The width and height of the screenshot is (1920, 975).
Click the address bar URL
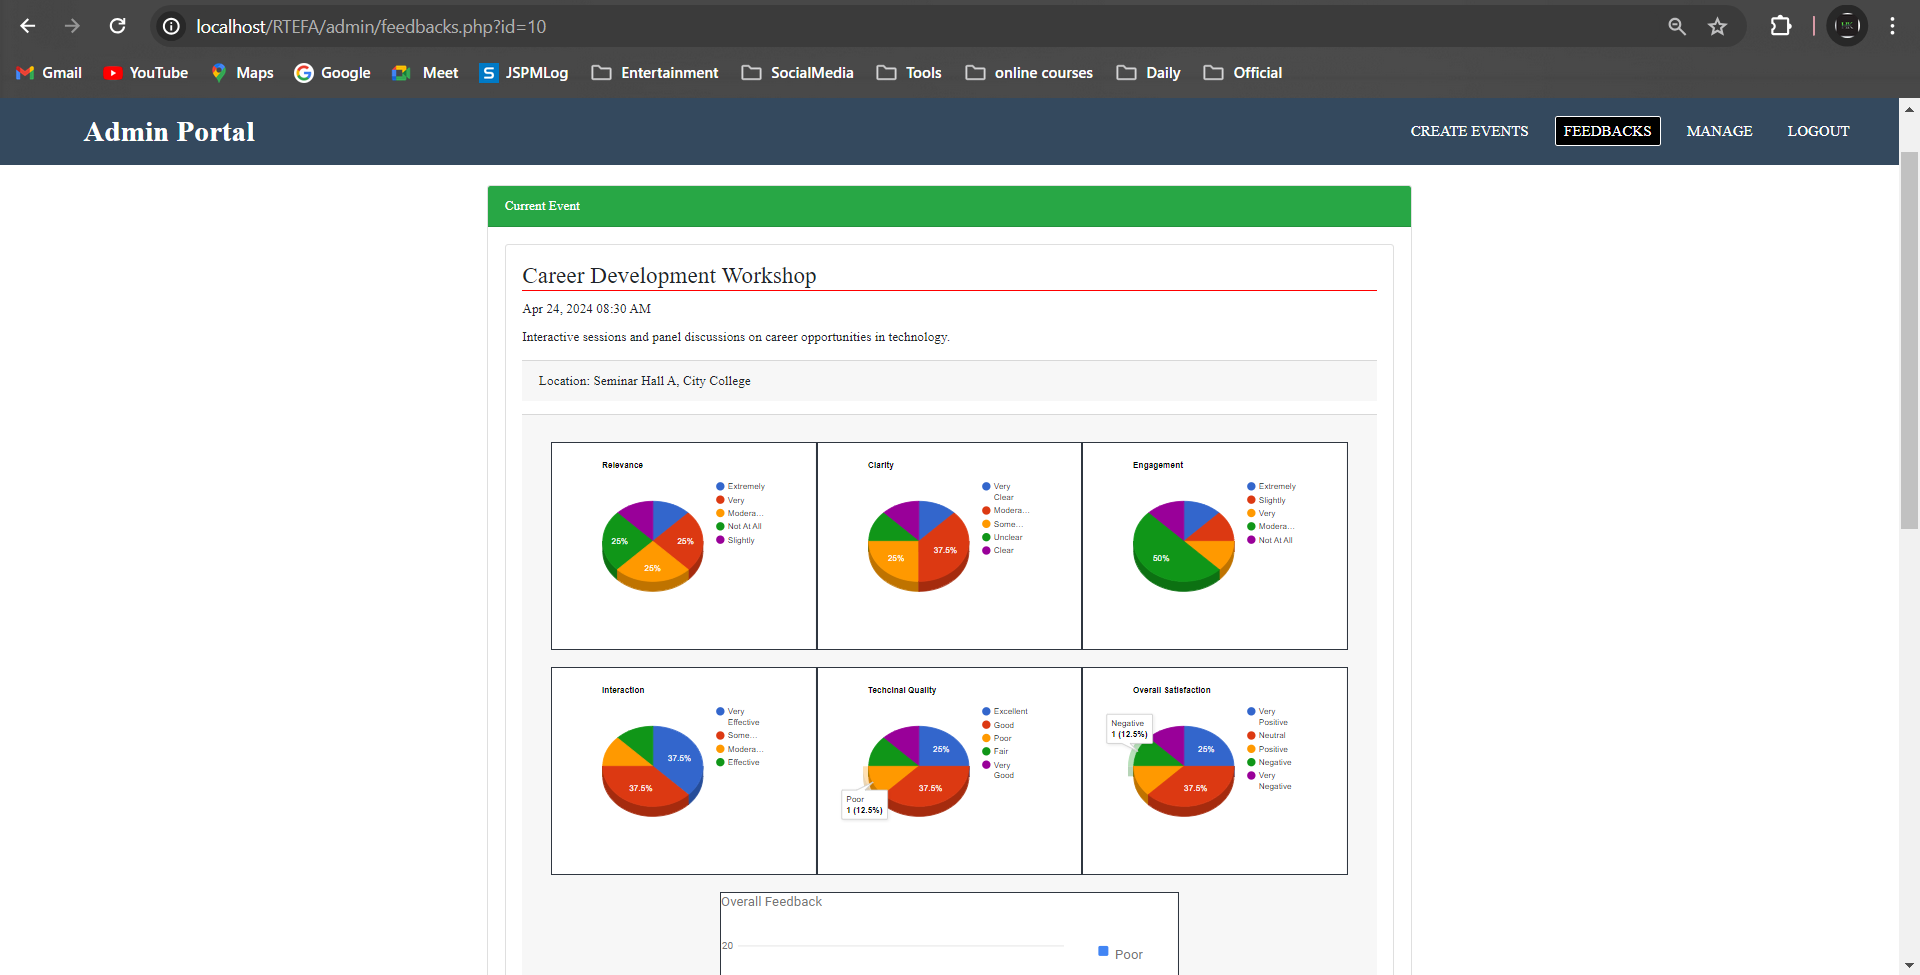(371, 27)
